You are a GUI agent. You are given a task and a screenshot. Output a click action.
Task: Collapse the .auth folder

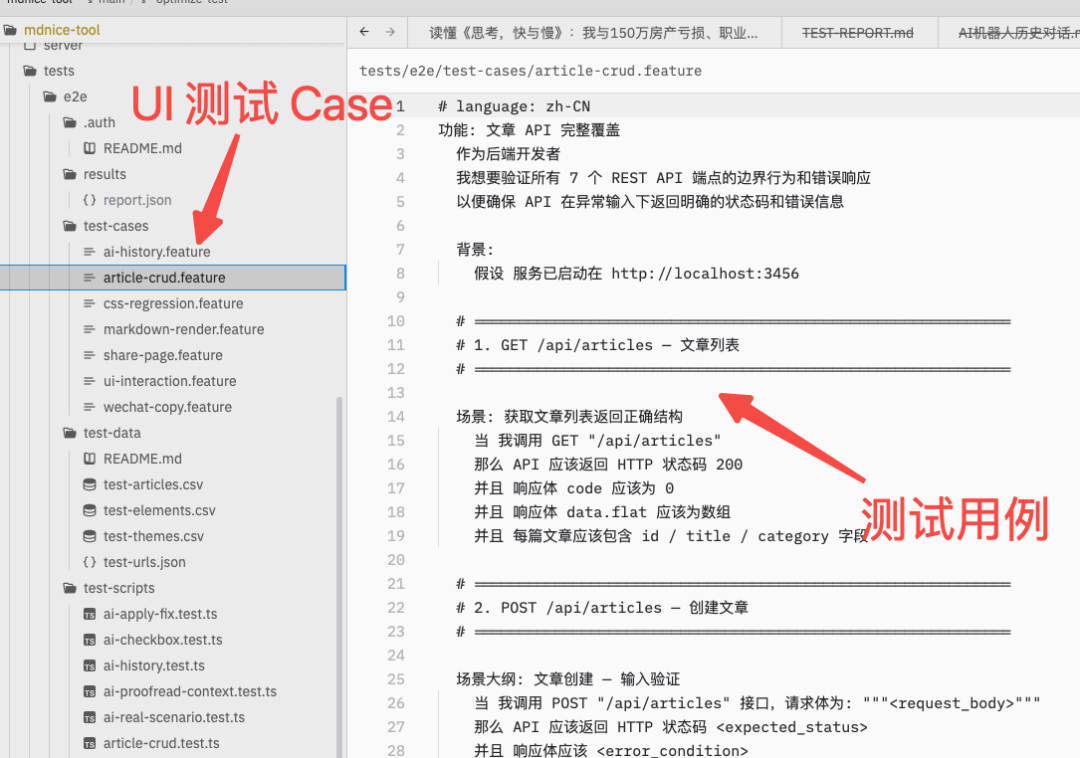pyautogui.click(x=99, y=123)
